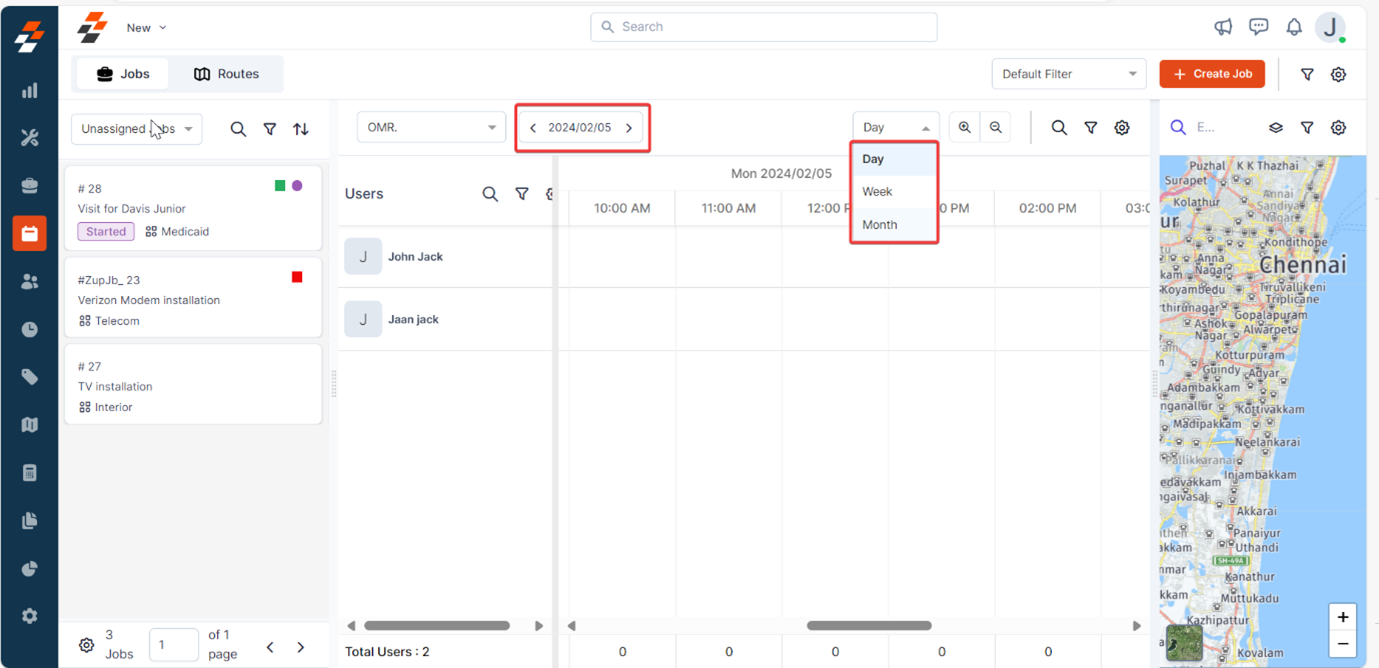The height and width of the screenshot is (668, 1379).
Task: Open job card Verizon Modem installation
Action: click(194, 298)
